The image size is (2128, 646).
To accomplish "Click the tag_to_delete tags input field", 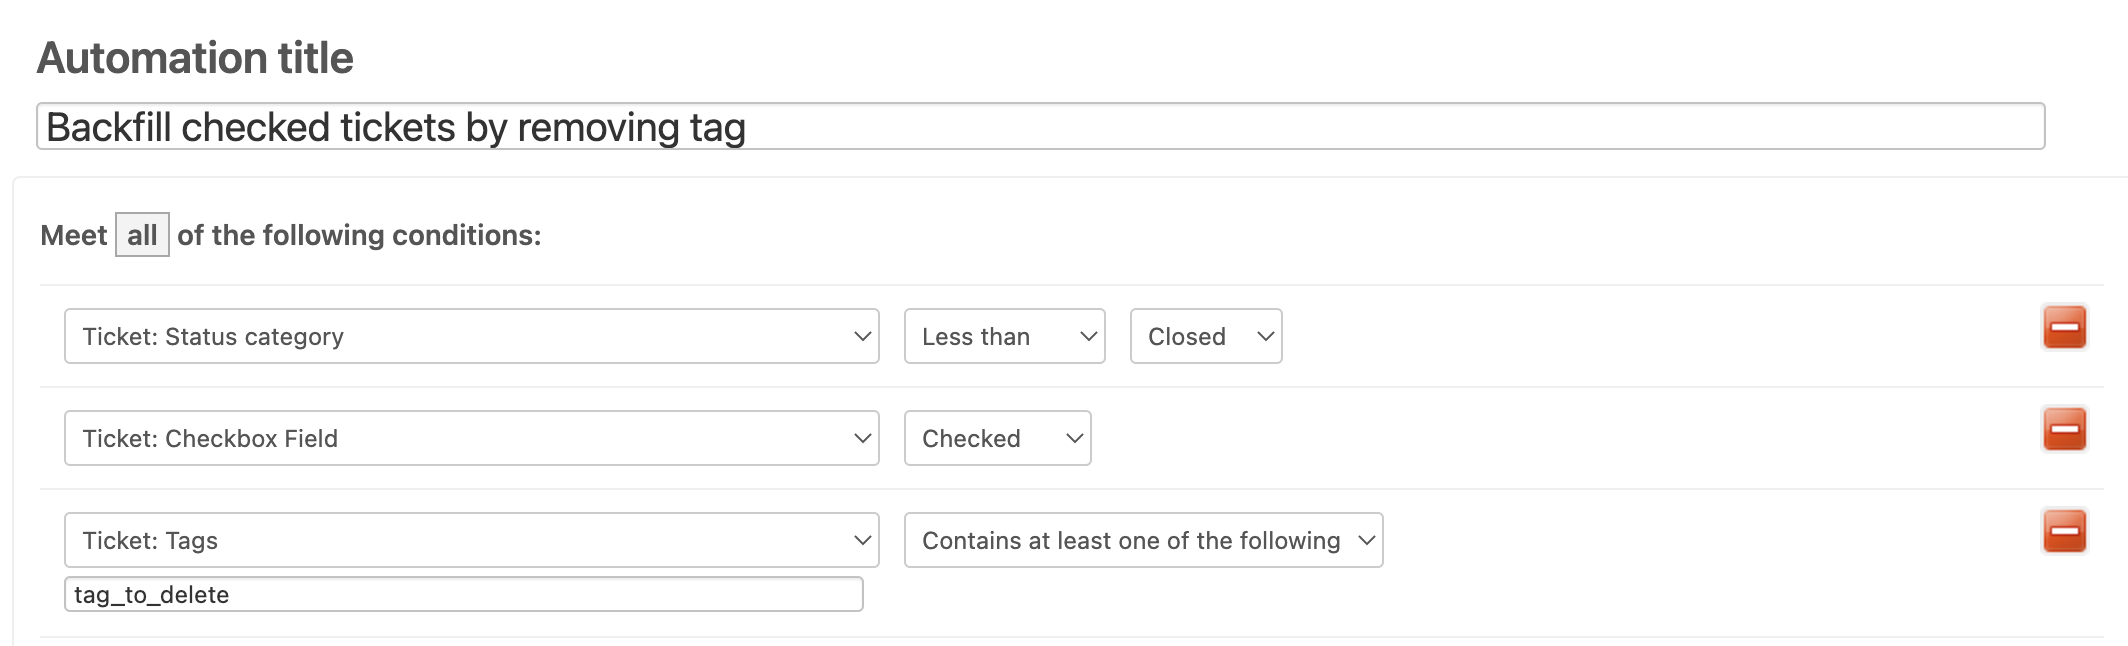I will click(463, 595).
